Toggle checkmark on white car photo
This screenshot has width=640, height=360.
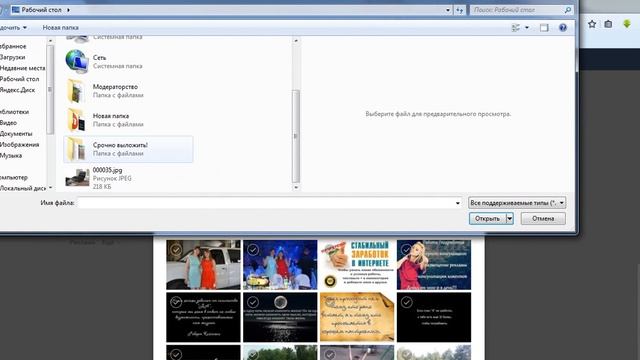(176, 249)
